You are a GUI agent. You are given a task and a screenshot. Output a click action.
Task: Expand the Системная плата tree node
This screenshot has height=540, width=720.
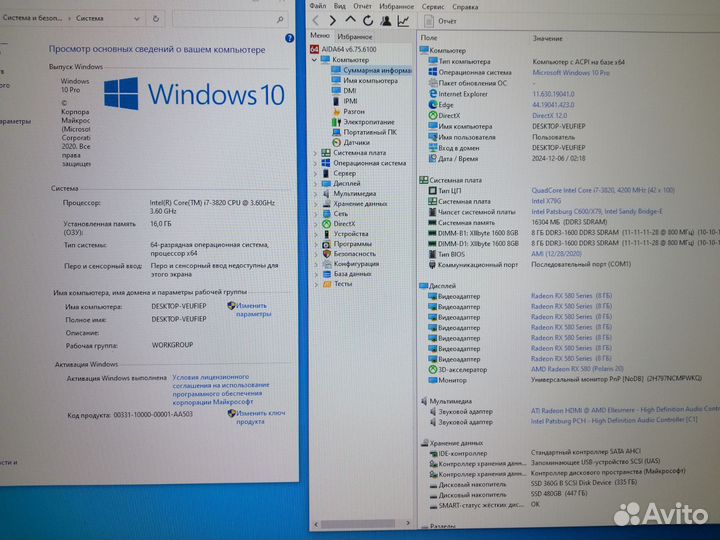[x=315, y=153]
